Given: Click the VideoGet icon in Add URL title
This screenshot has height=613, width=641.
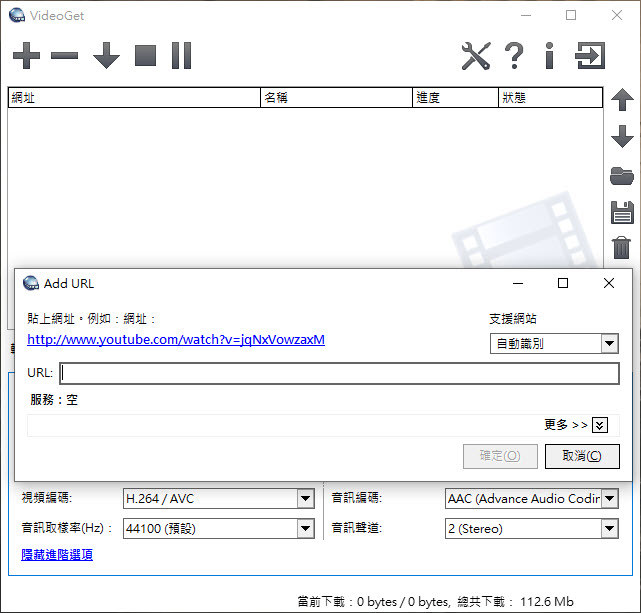Looking at the screenshot, I should click(31, 283).
